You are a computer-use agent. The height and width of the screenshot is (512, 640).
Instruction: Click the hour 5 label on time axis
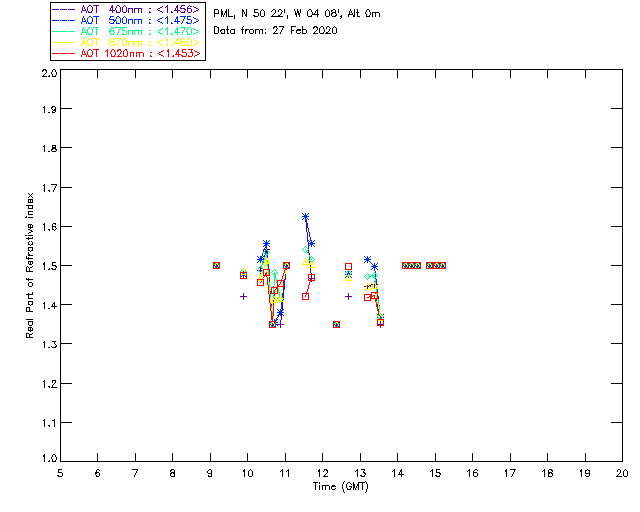60,473
